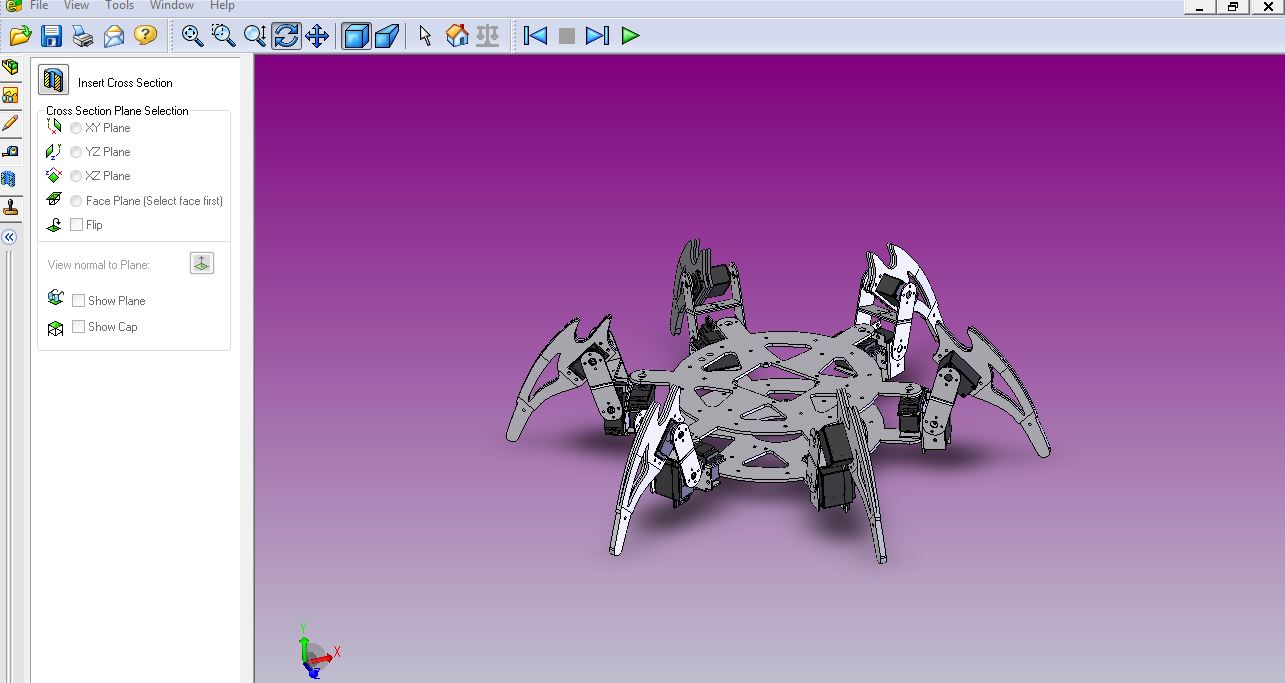Viewport: 1285px width, 683px height.
Task: Play the animation with green arrow
Action: coord(630,36)
